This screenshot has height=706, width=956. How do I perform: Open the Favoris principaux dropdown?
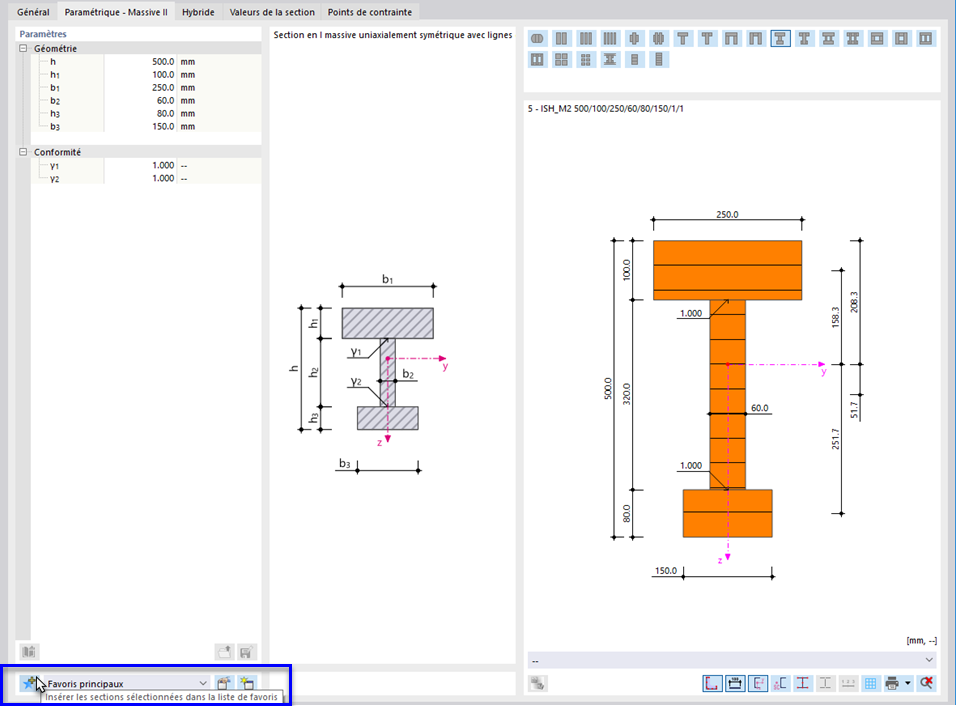coord(125,683)
